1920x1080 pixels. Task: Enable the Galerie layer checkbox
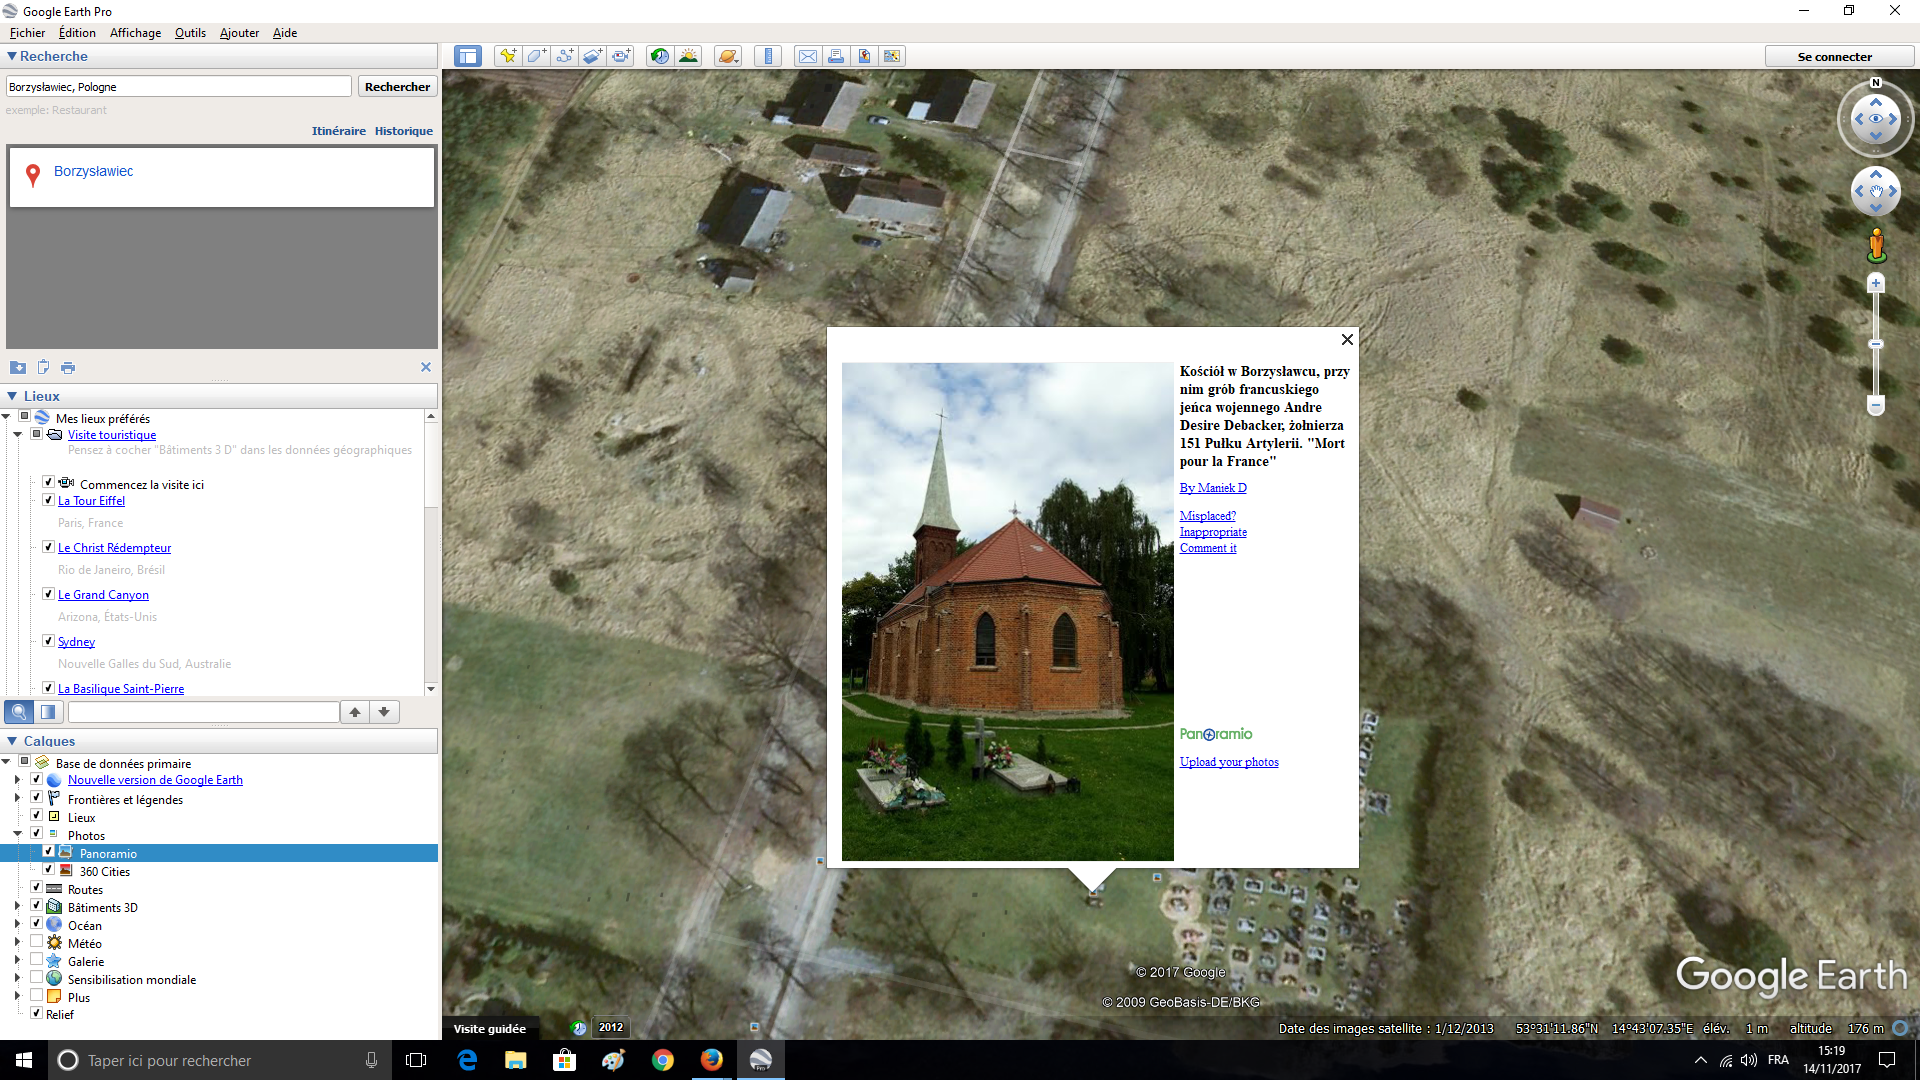[36, 960]
